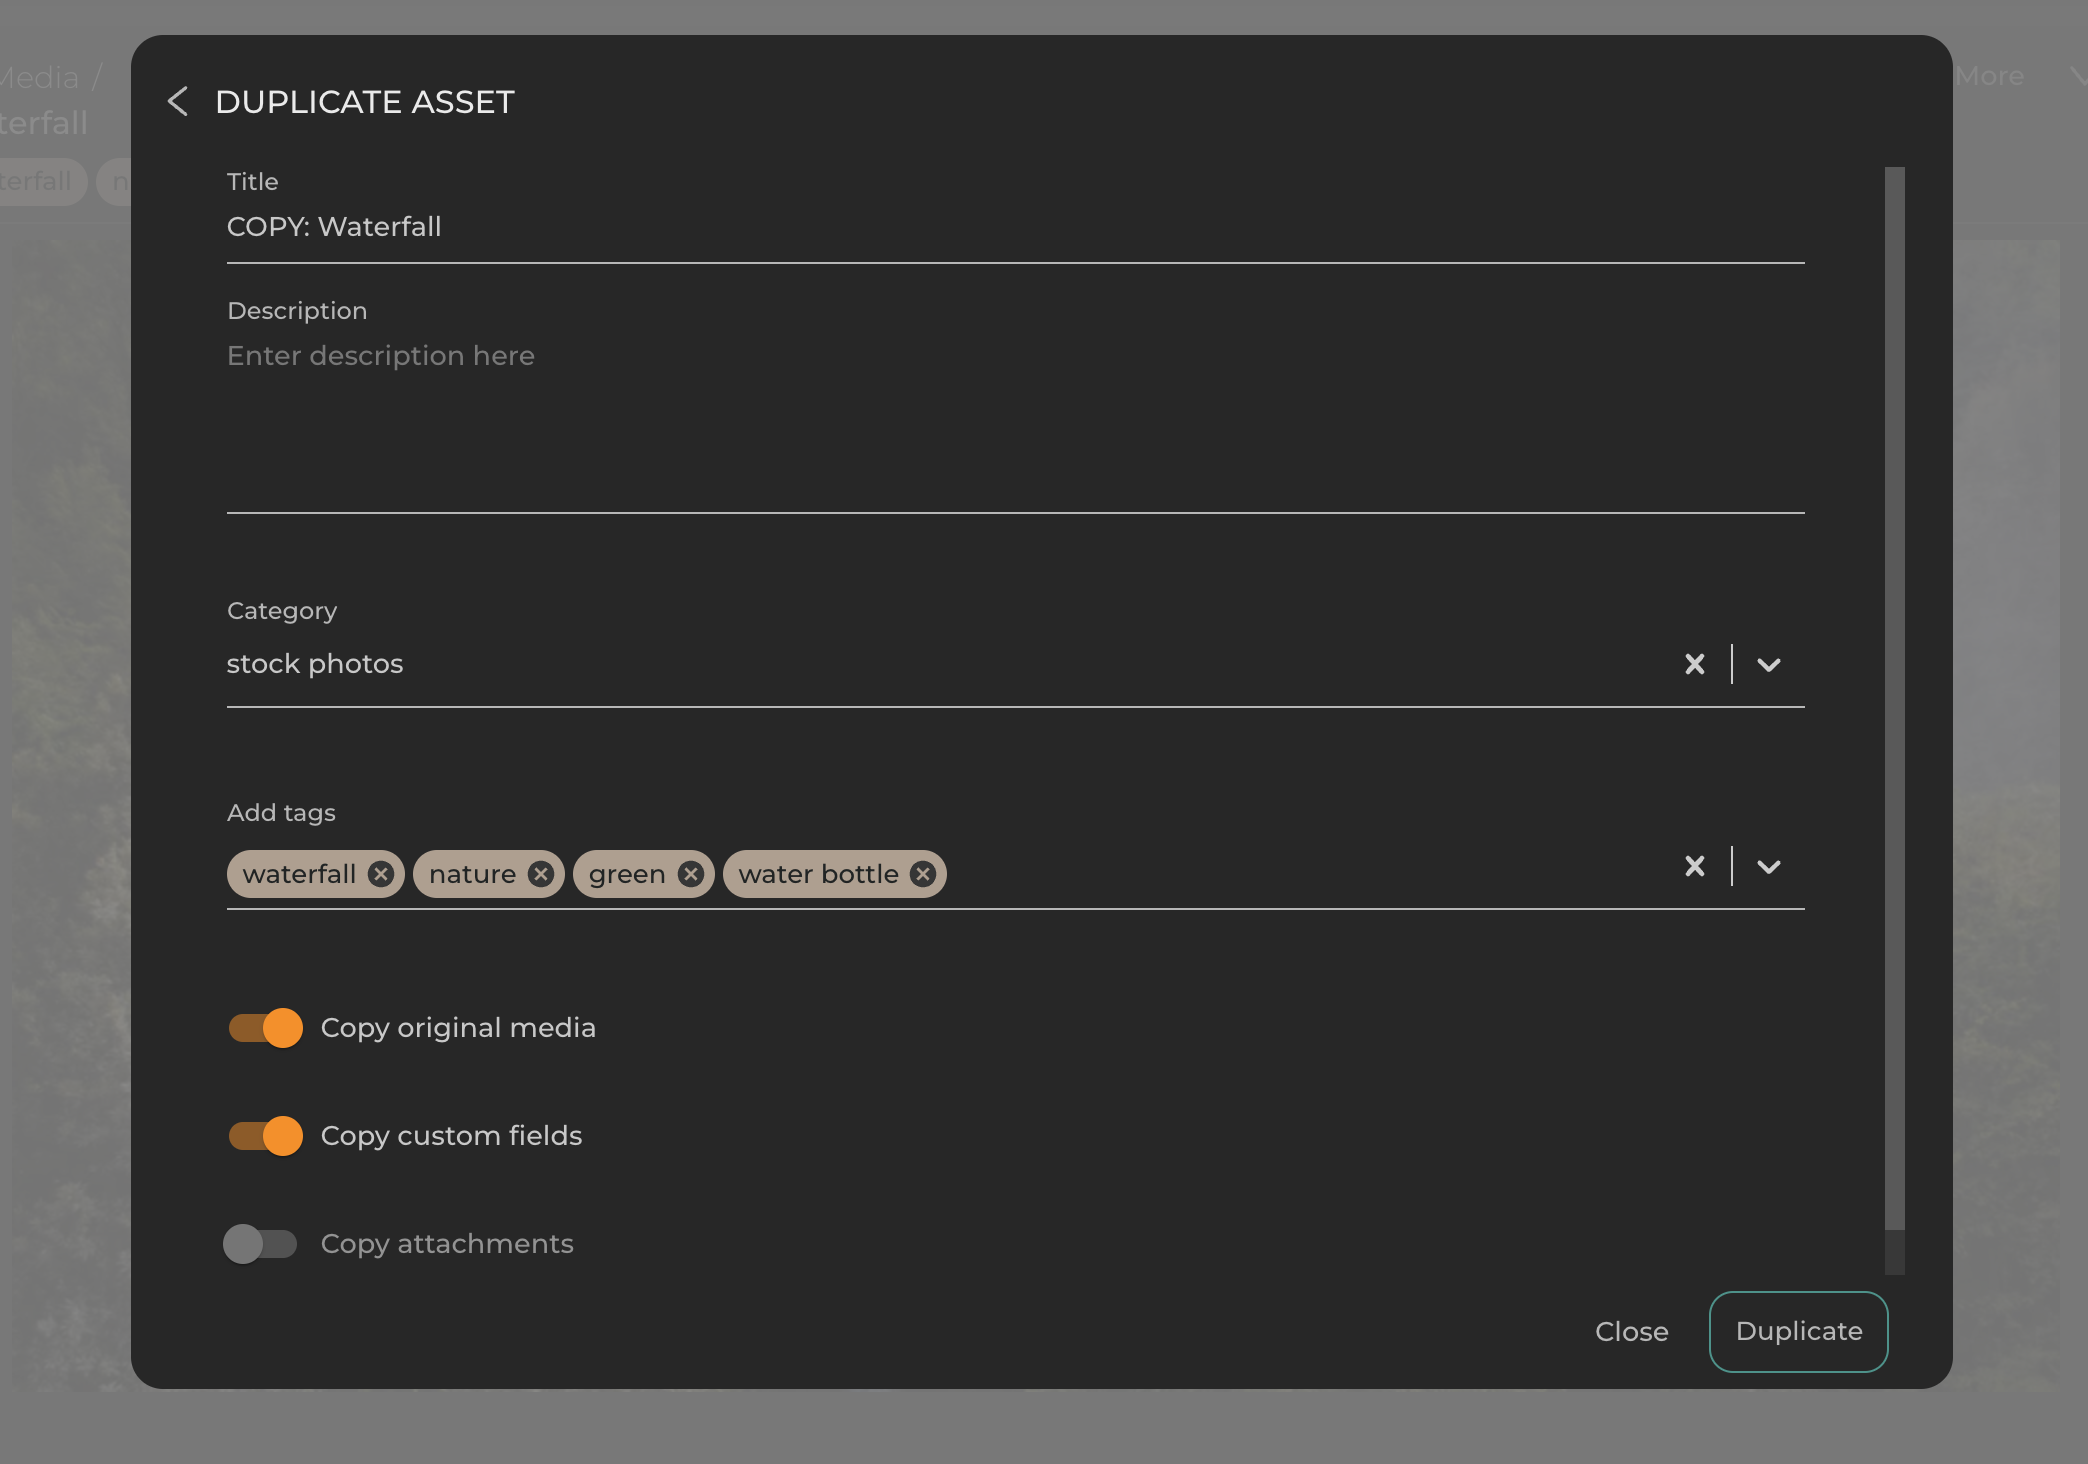
Task: Click the Duplicate button
Action: tap(1799, 1332)
